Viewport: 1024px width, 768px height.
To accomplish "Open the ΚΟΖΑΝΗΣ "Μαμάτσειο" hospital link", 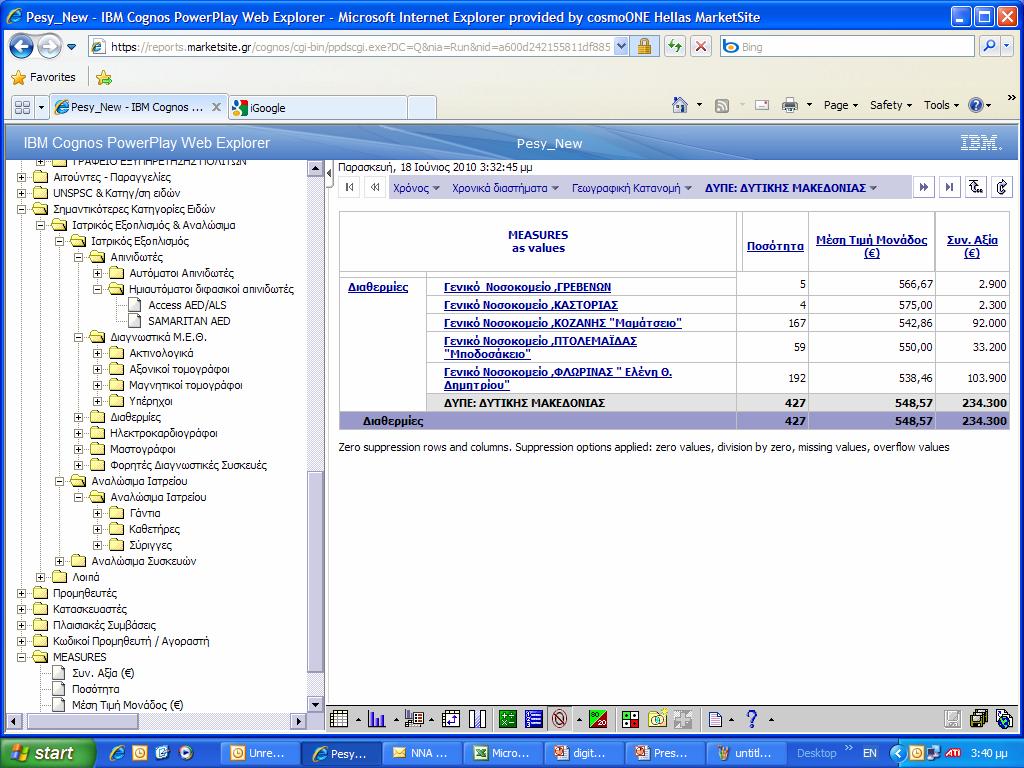I will coord(563,323).
